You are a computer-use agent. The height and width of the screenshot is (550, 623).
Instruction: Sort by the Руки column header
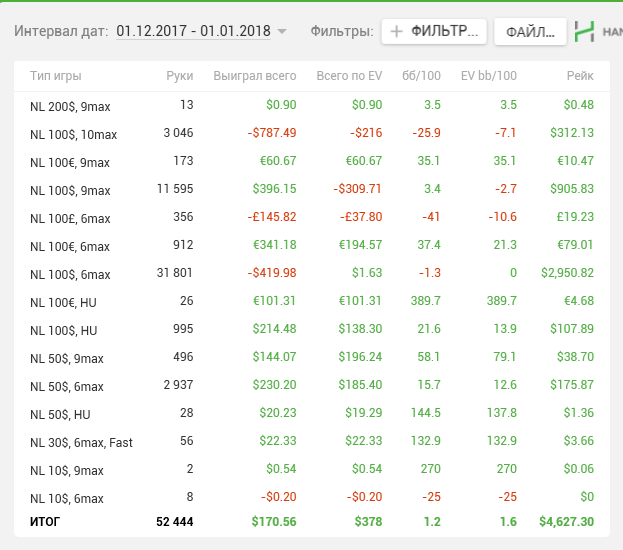(x=180, y=76)
